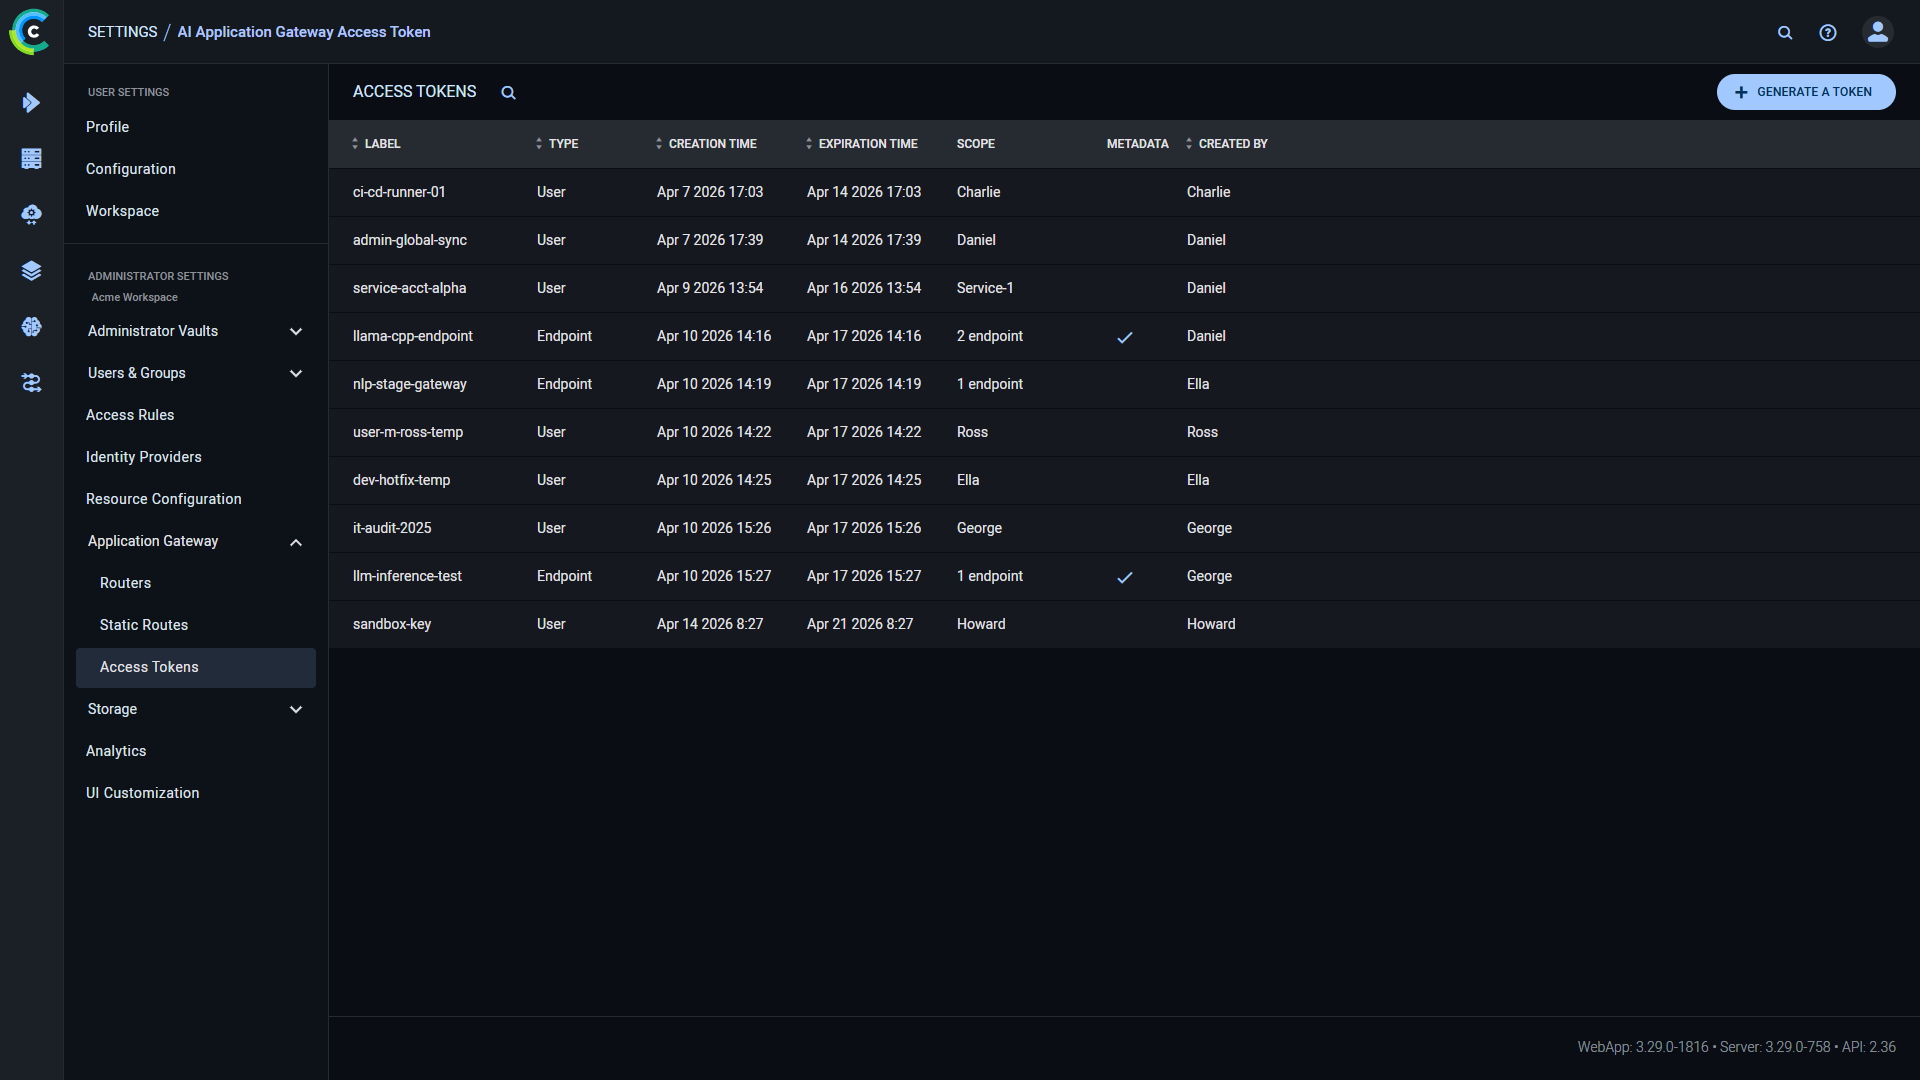1920x1080 pixels.
Task: Open the stacked layers sidebar icon
Action: point(31,270)
